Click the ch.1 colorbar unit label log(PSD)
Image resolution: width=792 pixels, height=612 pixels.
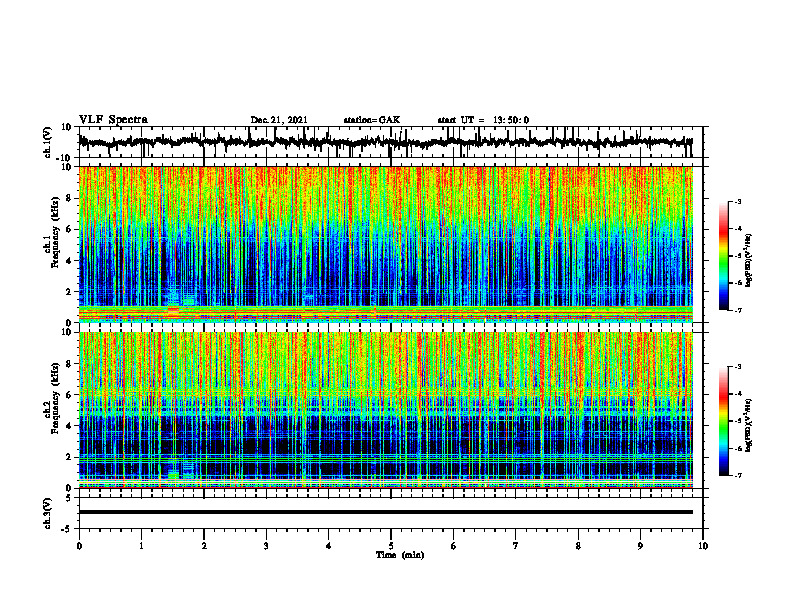pos(749,260)
